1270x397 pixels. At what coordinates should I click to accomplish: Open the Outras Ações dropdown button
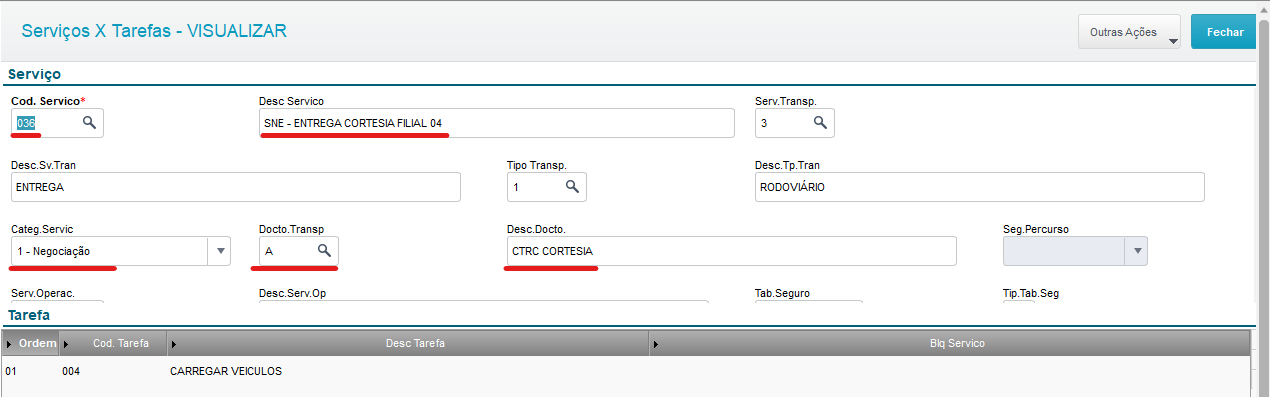[x=1129, y=32]
